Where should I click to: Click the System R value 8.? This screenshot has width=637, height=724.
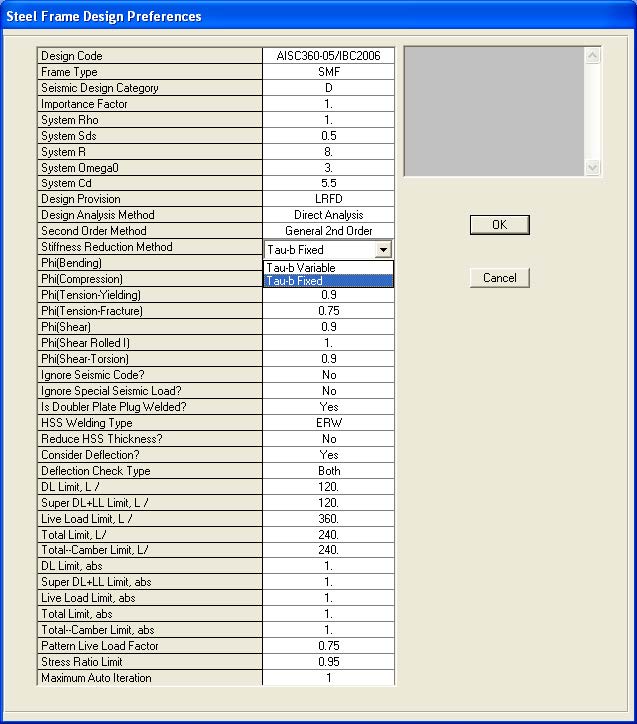[x=328, y=152]
